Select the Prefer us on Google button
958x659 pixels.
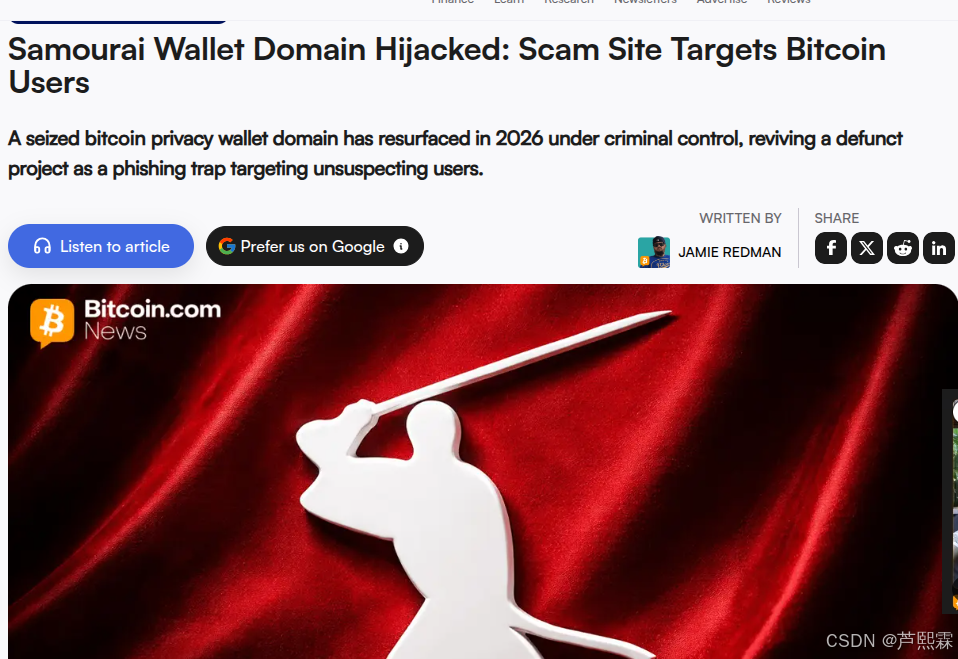315,246
